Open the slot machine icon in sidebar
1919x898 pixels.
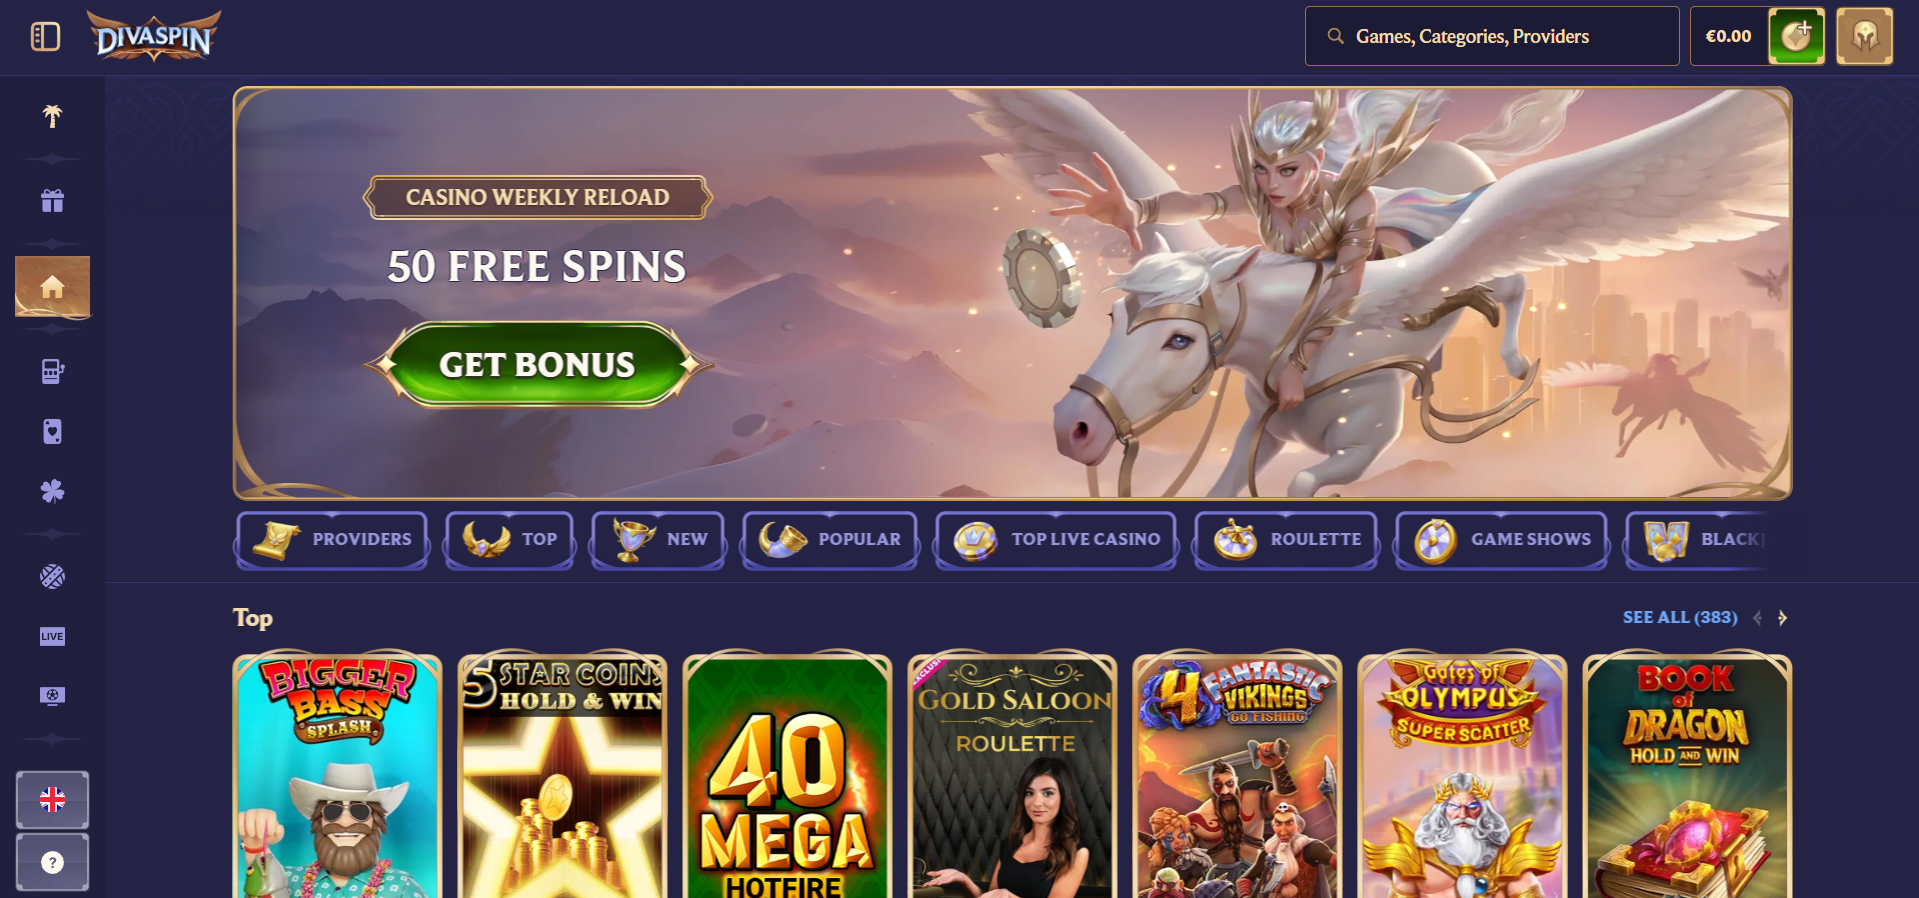coord(52,372)
